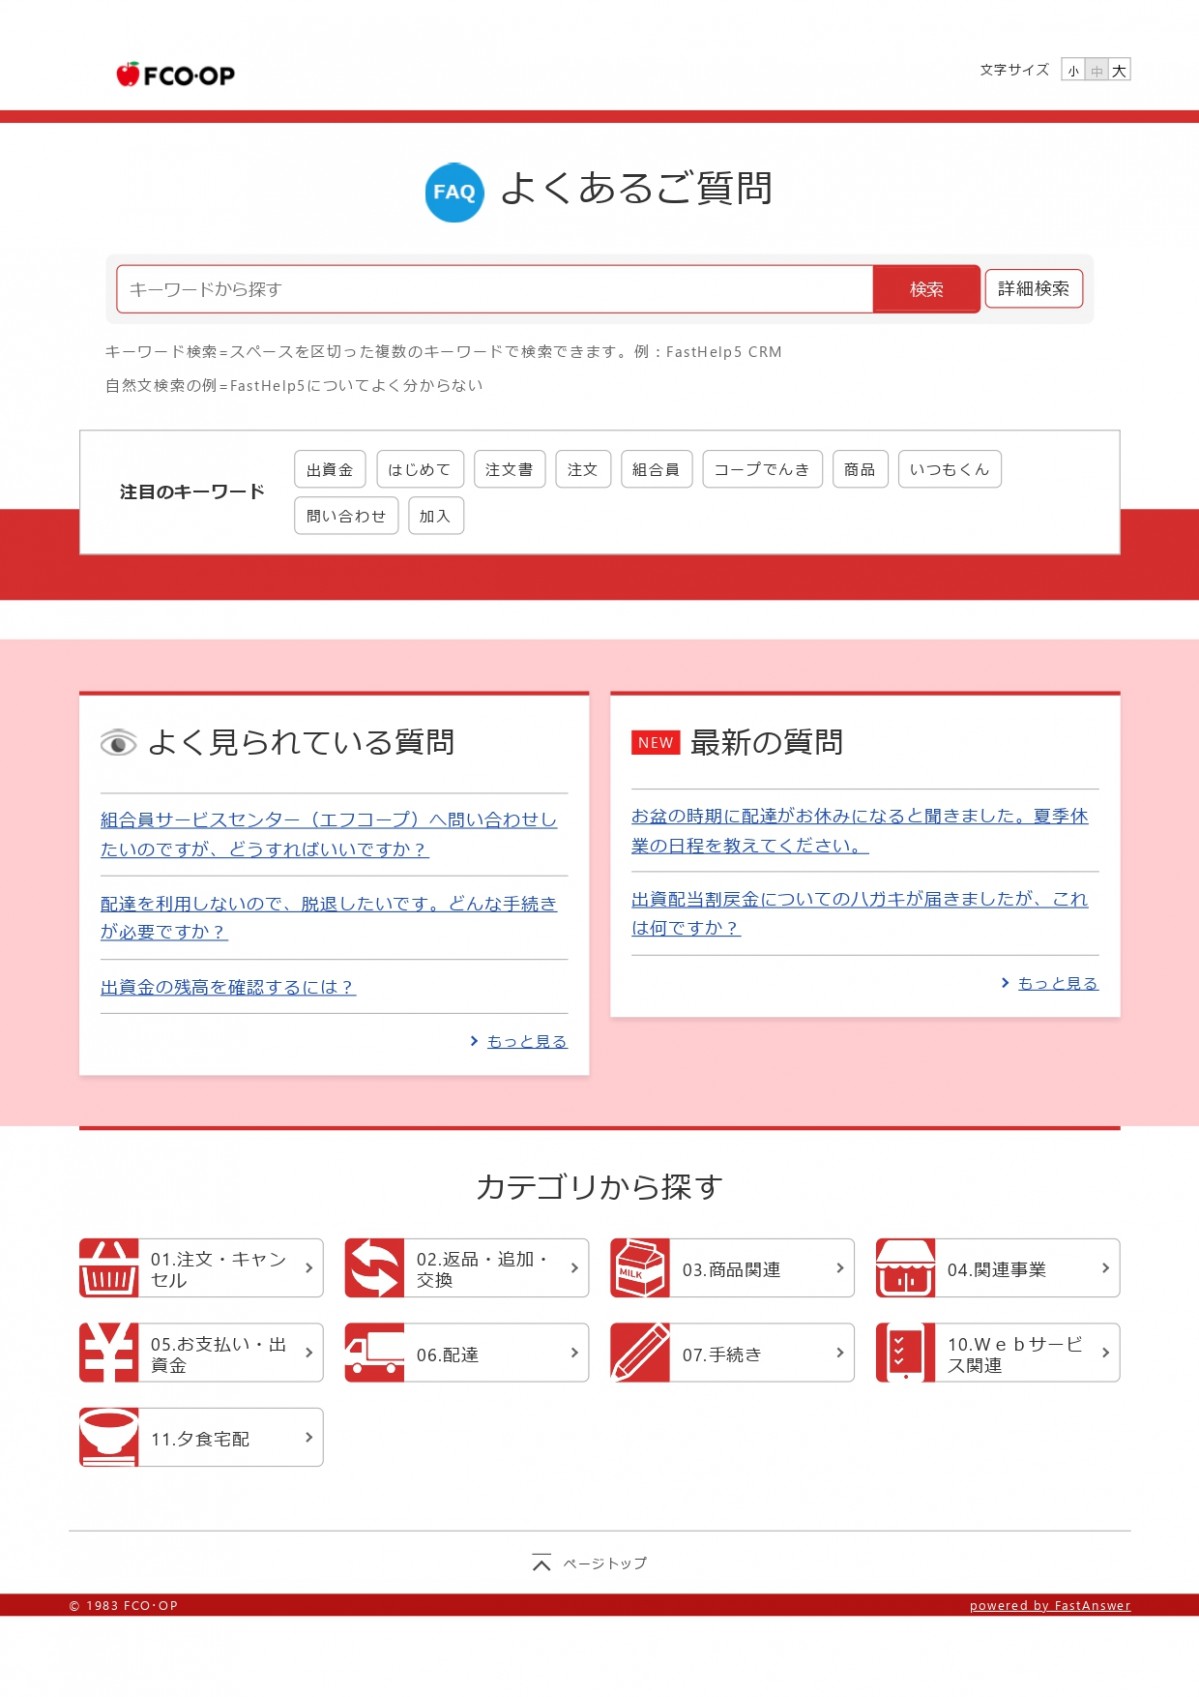The width and height of the screenshot is (1199, 1697).
Task: Click the yen symbol icon for 05.お支払い・出資金
Action: [x=109, y=1352]
